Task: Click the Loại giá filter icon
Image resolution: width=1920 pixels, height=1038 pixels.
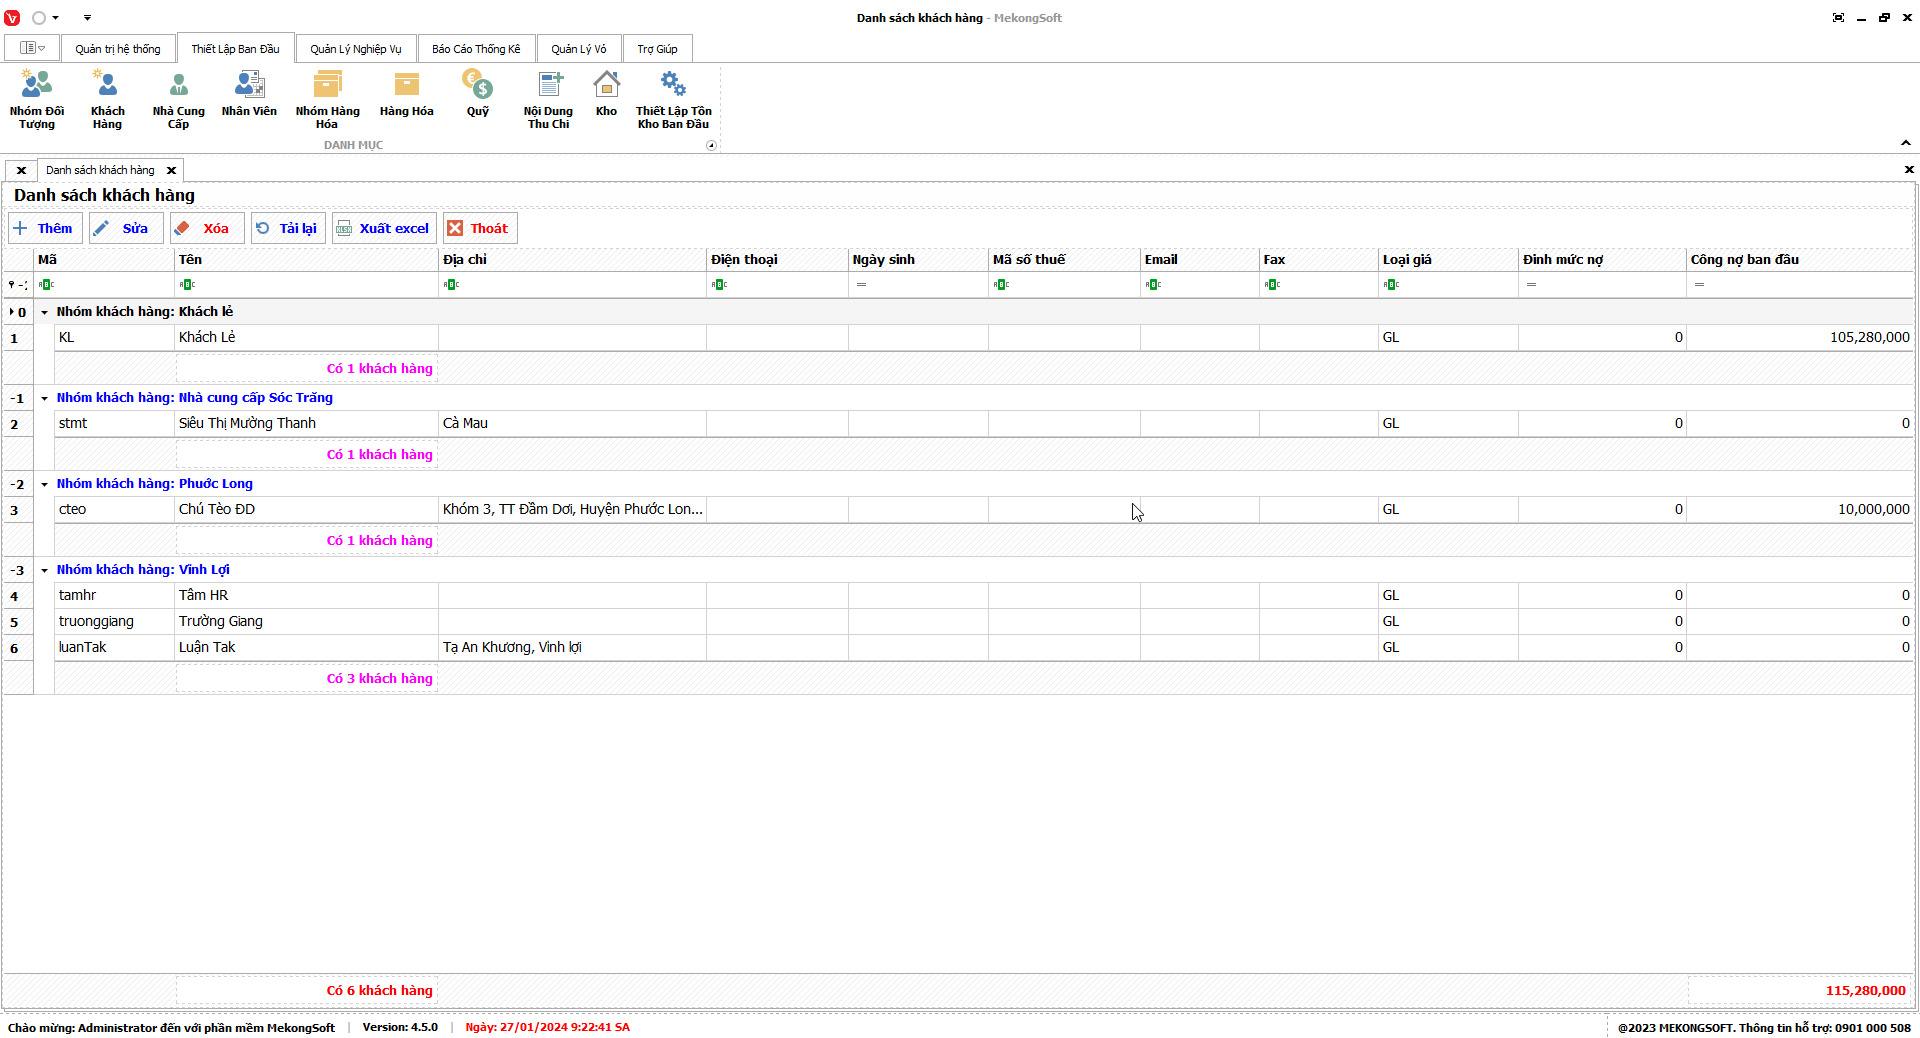Action: click(1391, 285)
